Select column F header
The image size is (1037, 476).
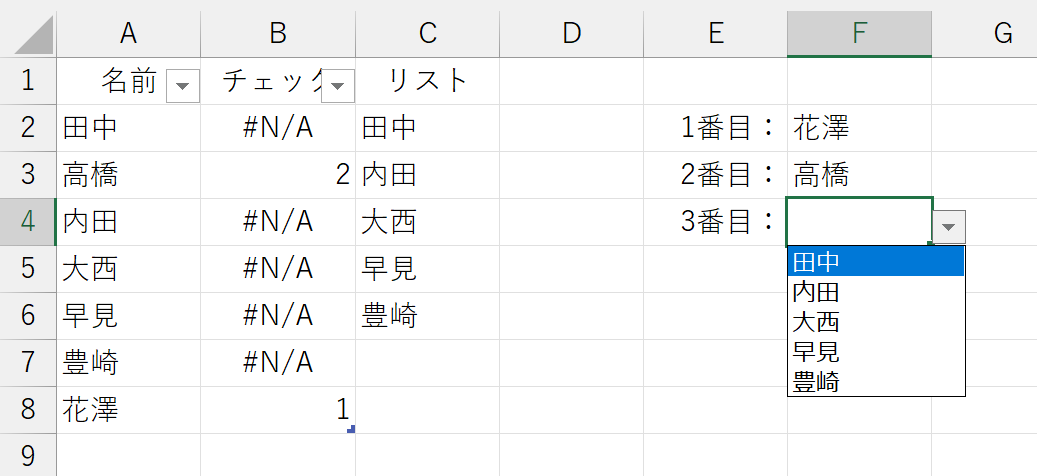pyautogui.click(x=859, y=33)
